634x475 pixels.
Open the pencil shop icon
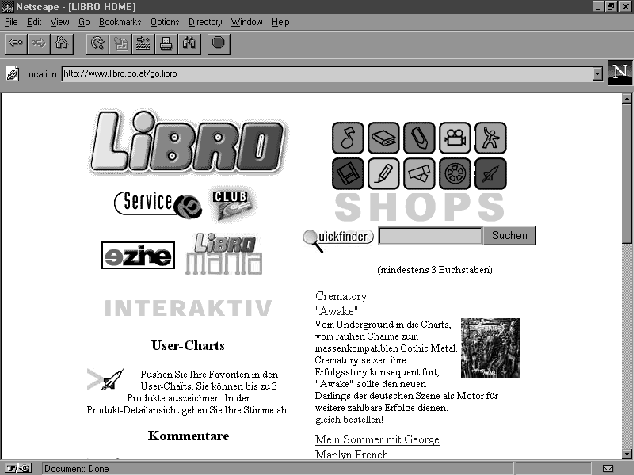(x=383, y=174)
